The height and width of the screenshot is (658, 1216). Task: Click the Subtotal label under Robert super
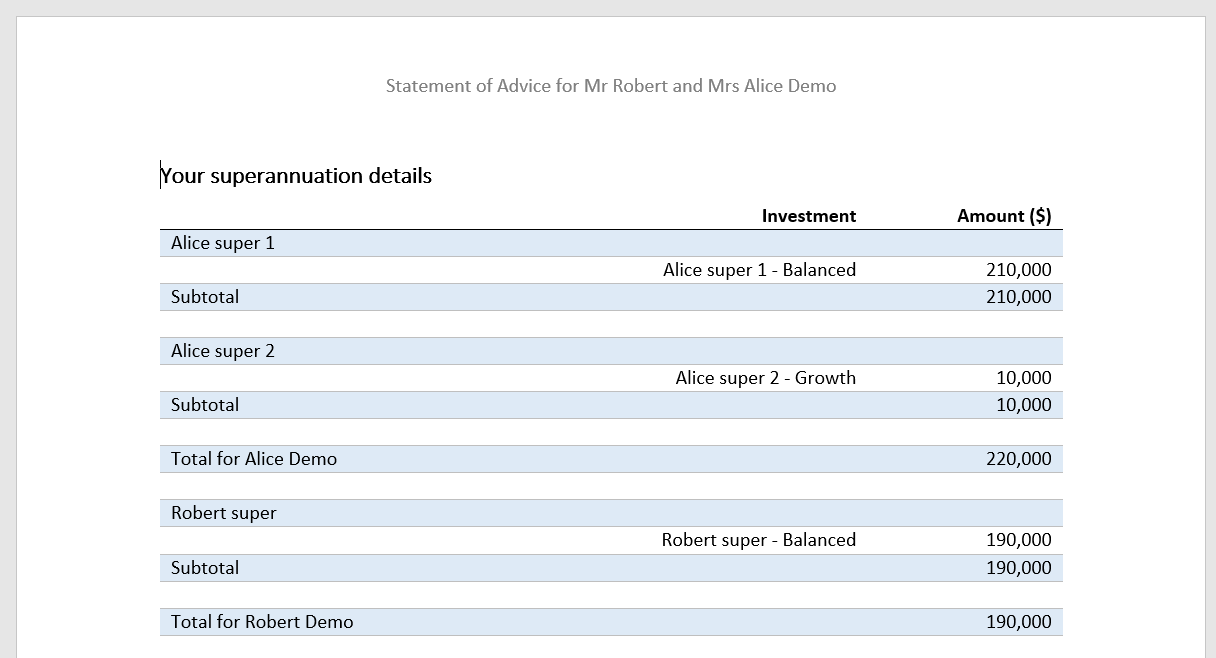tap(205, 568)
